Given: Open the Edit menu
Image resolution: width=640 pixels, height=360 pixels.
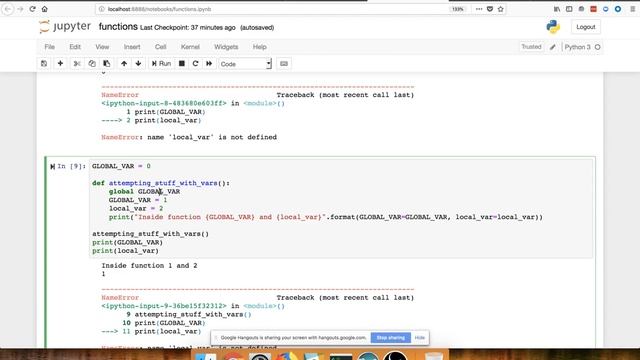Looking at the screenshot, I should tap(75, 47).
